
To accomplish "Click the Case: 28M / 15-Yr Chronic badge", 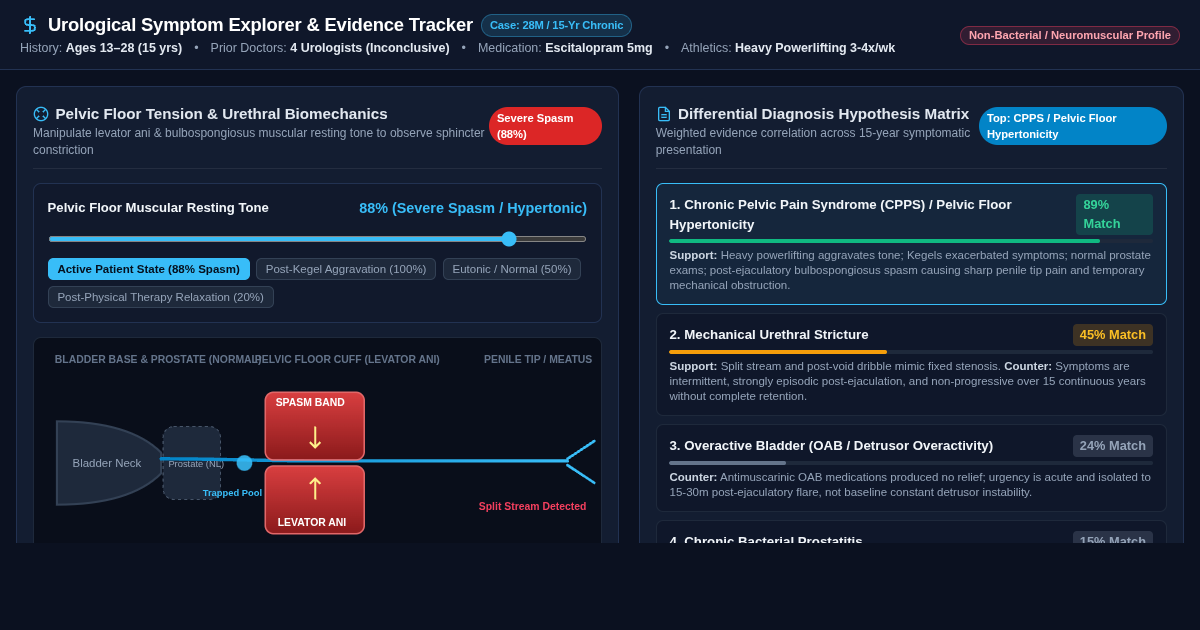I will pyautogui.click(x=556, y=25).
